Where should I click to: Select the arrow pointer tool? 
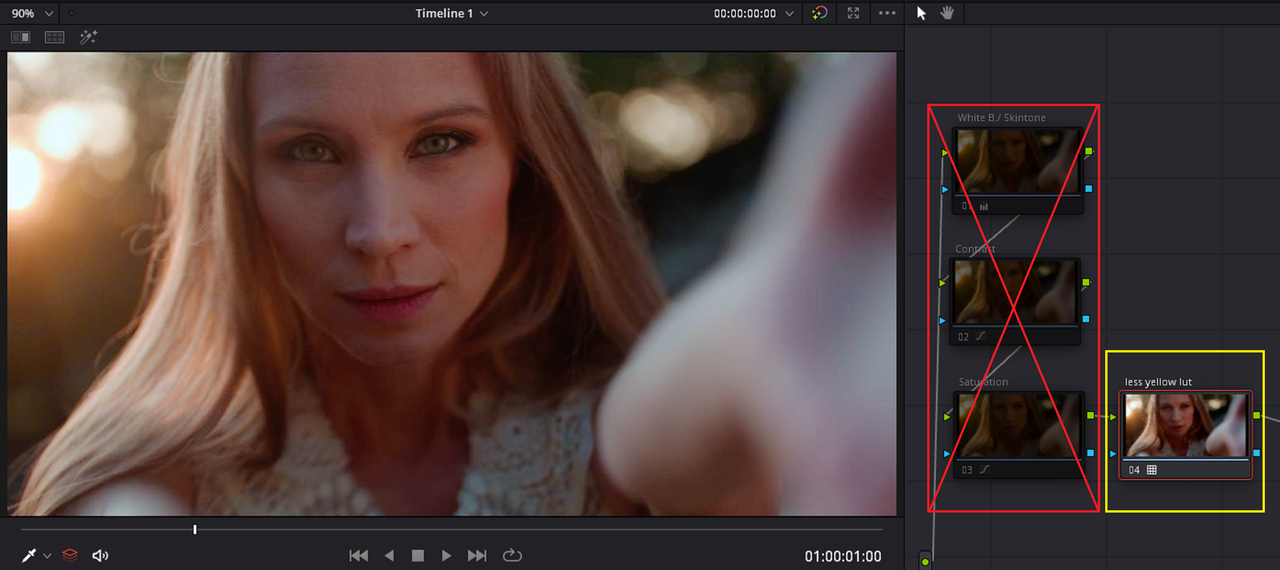921,13
